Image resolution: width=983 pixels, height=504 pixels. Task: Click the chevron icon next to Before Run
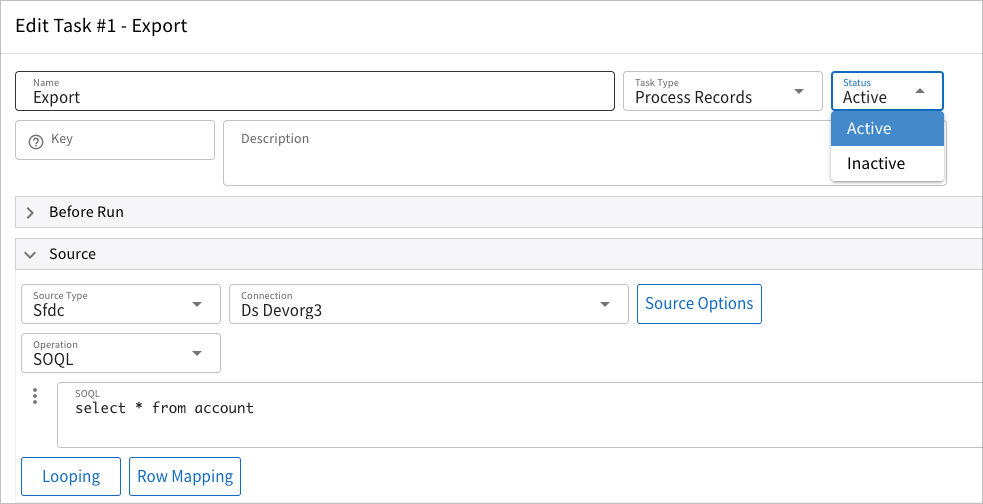[x=30, y=212]
